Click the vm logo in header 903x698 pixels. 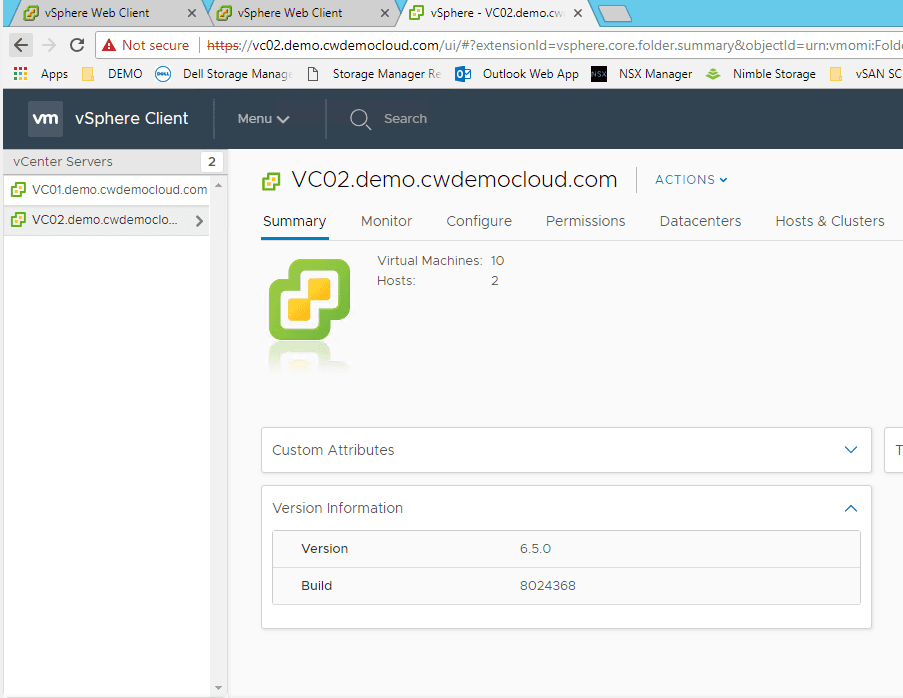45,119
